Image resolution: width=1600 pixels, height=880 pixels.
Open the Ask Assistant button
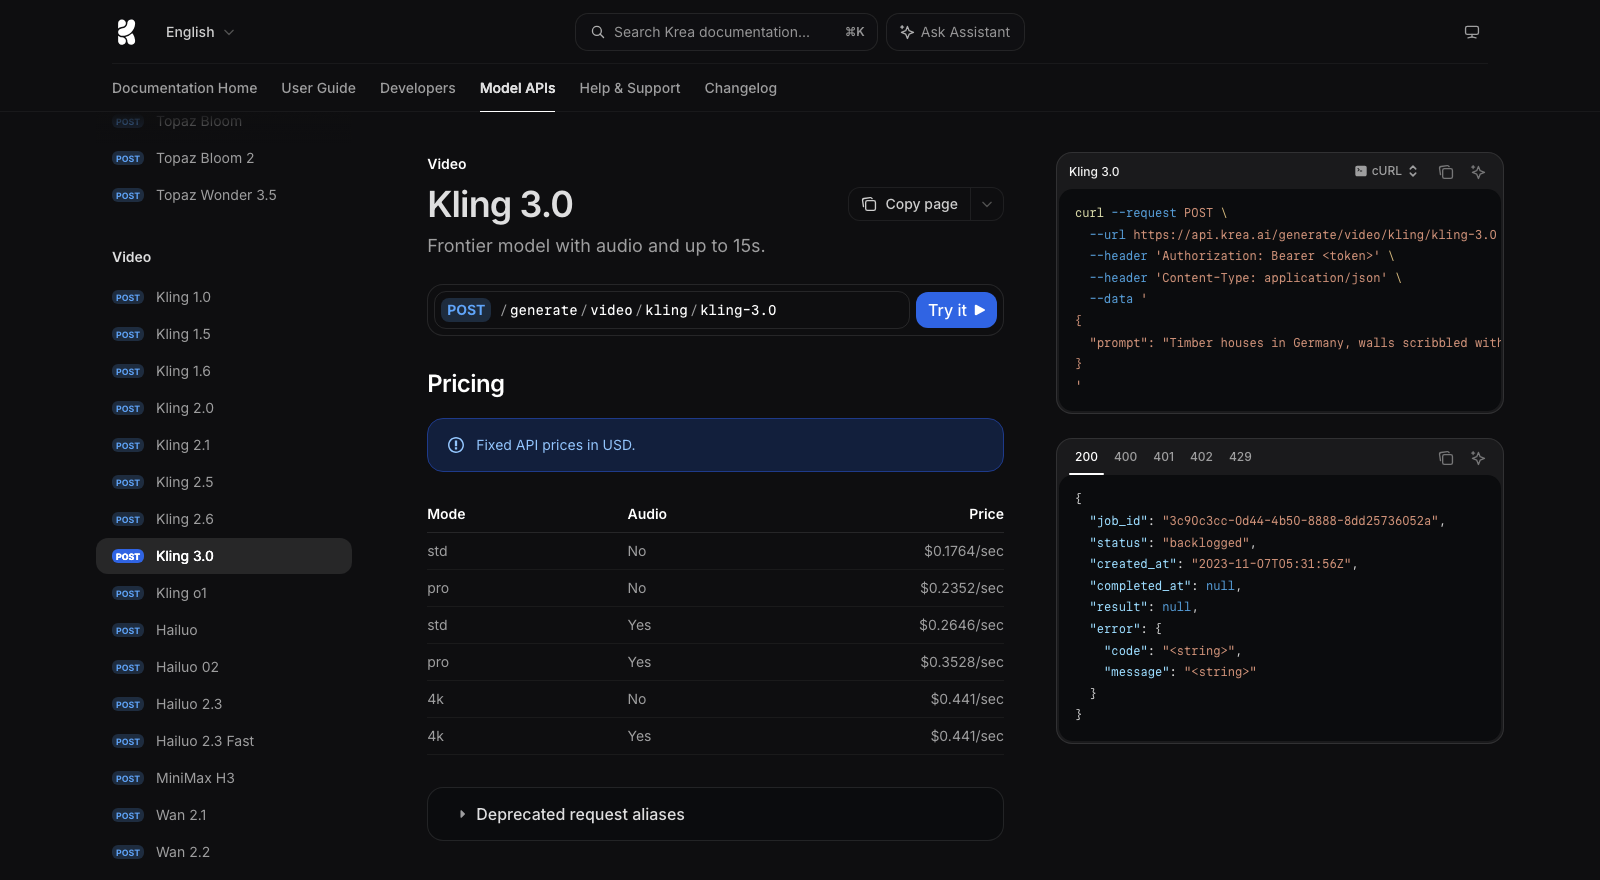pyautogui.click(x=955, y=32)
